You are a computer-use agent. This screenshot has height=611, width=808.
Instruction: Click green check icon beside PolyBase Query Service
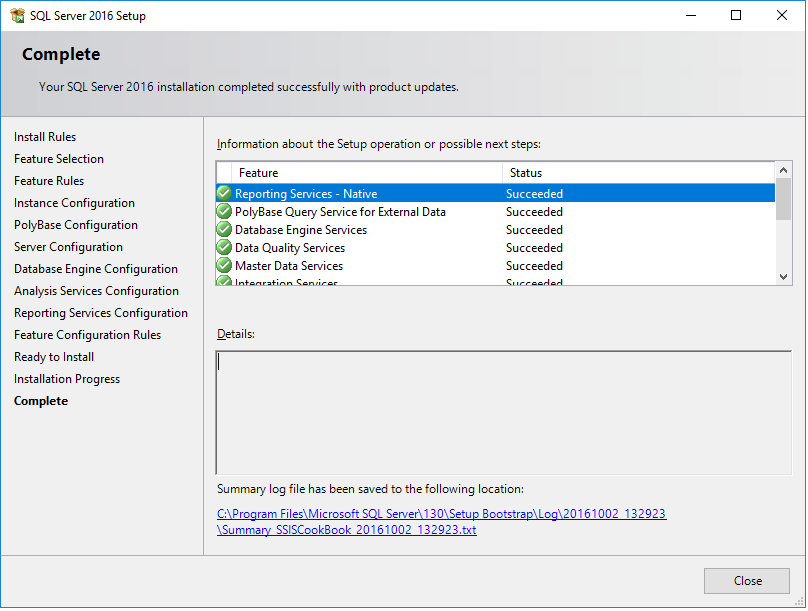coord(224,211)
